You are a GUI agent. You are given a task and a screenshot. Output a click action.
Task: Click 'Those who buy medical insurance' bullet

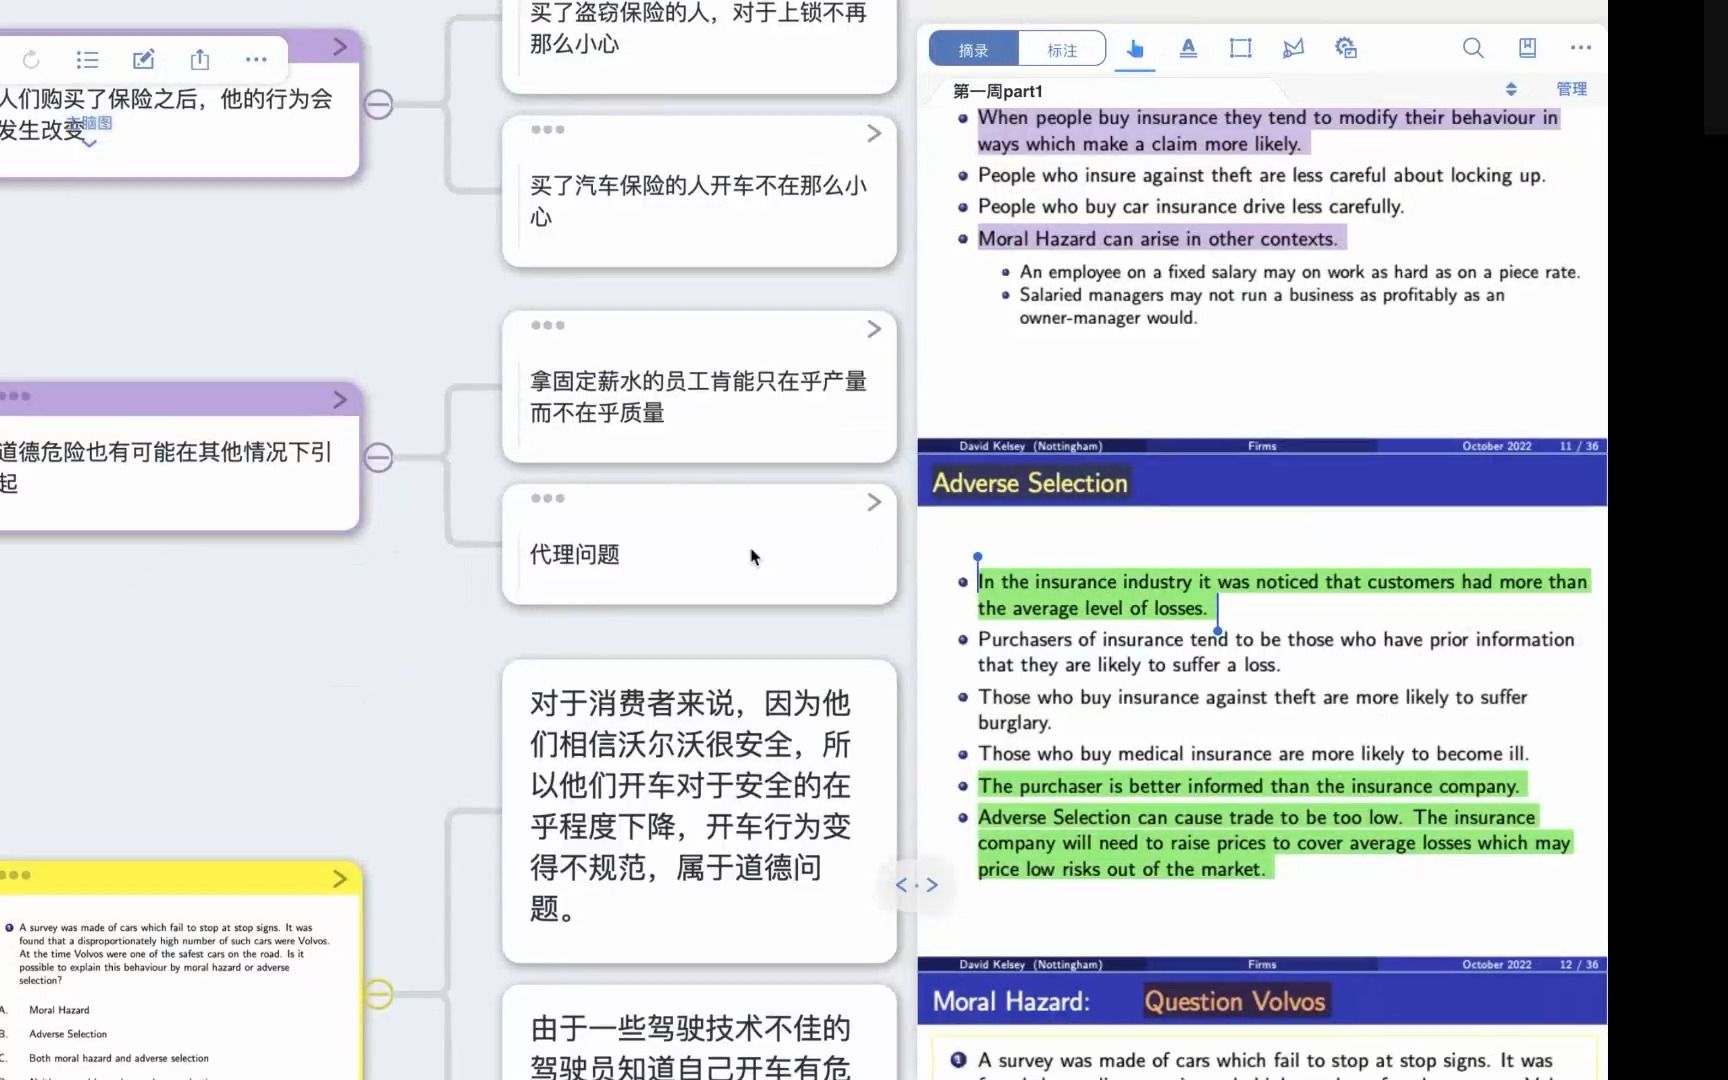coord(1253,754)
